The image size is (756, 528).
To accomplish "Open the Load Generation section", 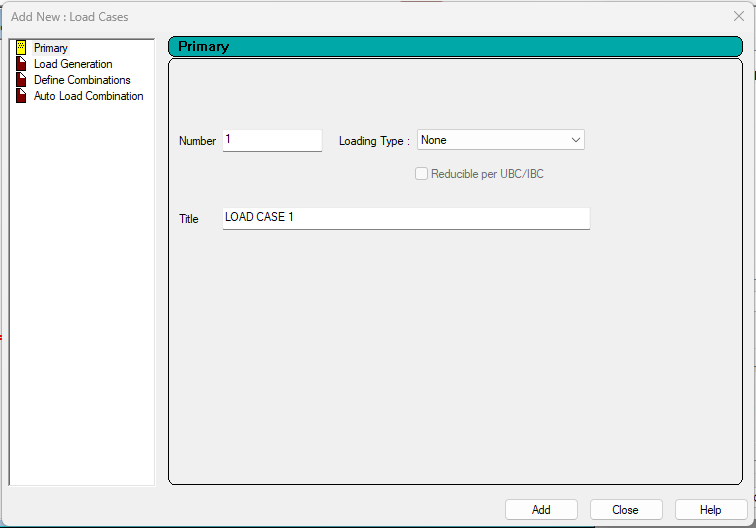I will tap(73, 64).
